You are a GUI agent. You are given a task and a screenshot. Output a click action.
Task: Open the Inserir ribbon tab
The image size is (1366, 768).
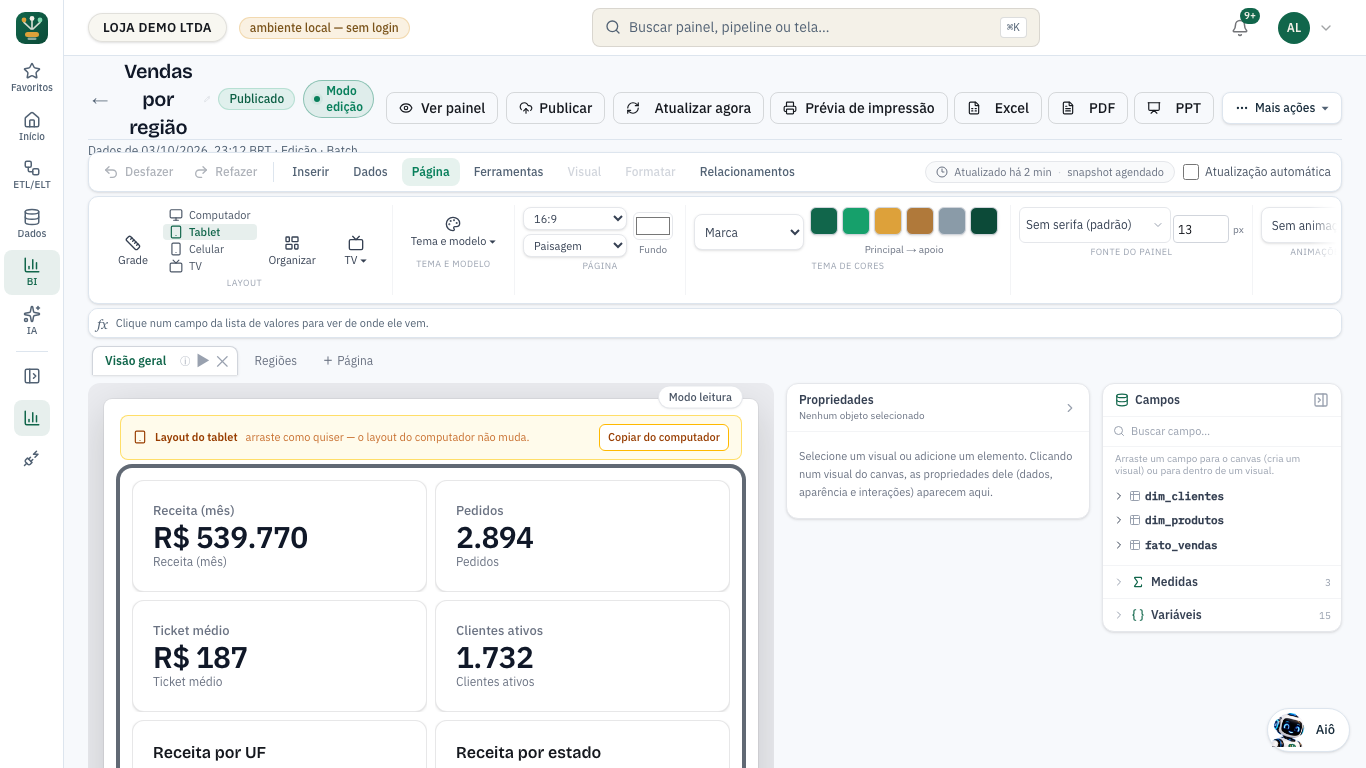coord(310,172)
